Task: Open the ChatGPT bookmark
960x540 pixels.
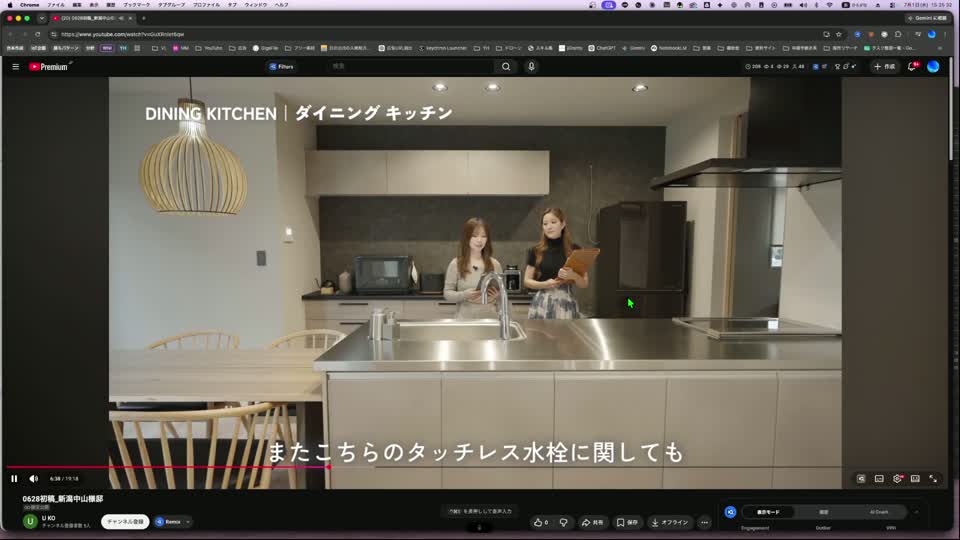Action: point(602,48)
